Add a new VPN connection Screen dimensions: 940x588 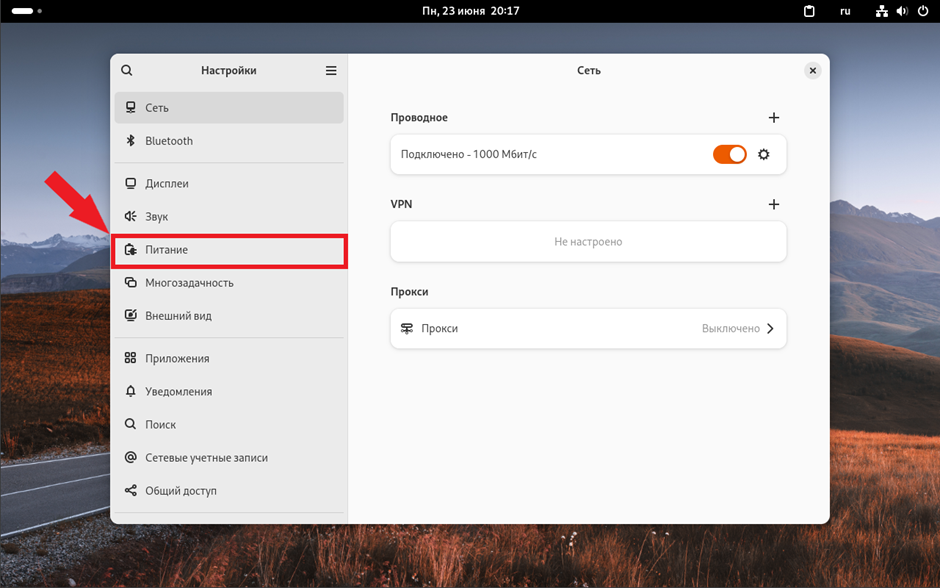(x=773, y=204)
